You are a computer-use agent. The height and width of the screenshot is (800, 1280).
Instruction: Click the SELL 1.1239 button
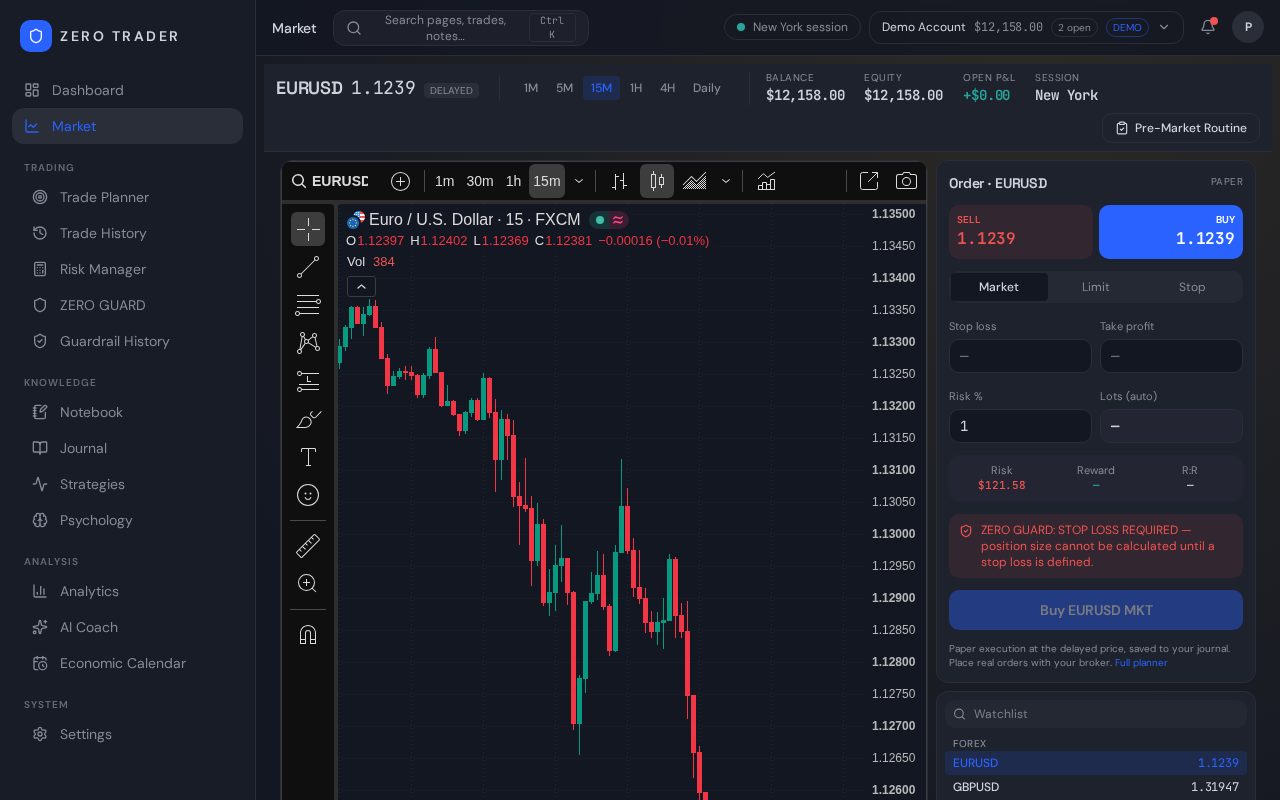click(x=1021, y=232)
